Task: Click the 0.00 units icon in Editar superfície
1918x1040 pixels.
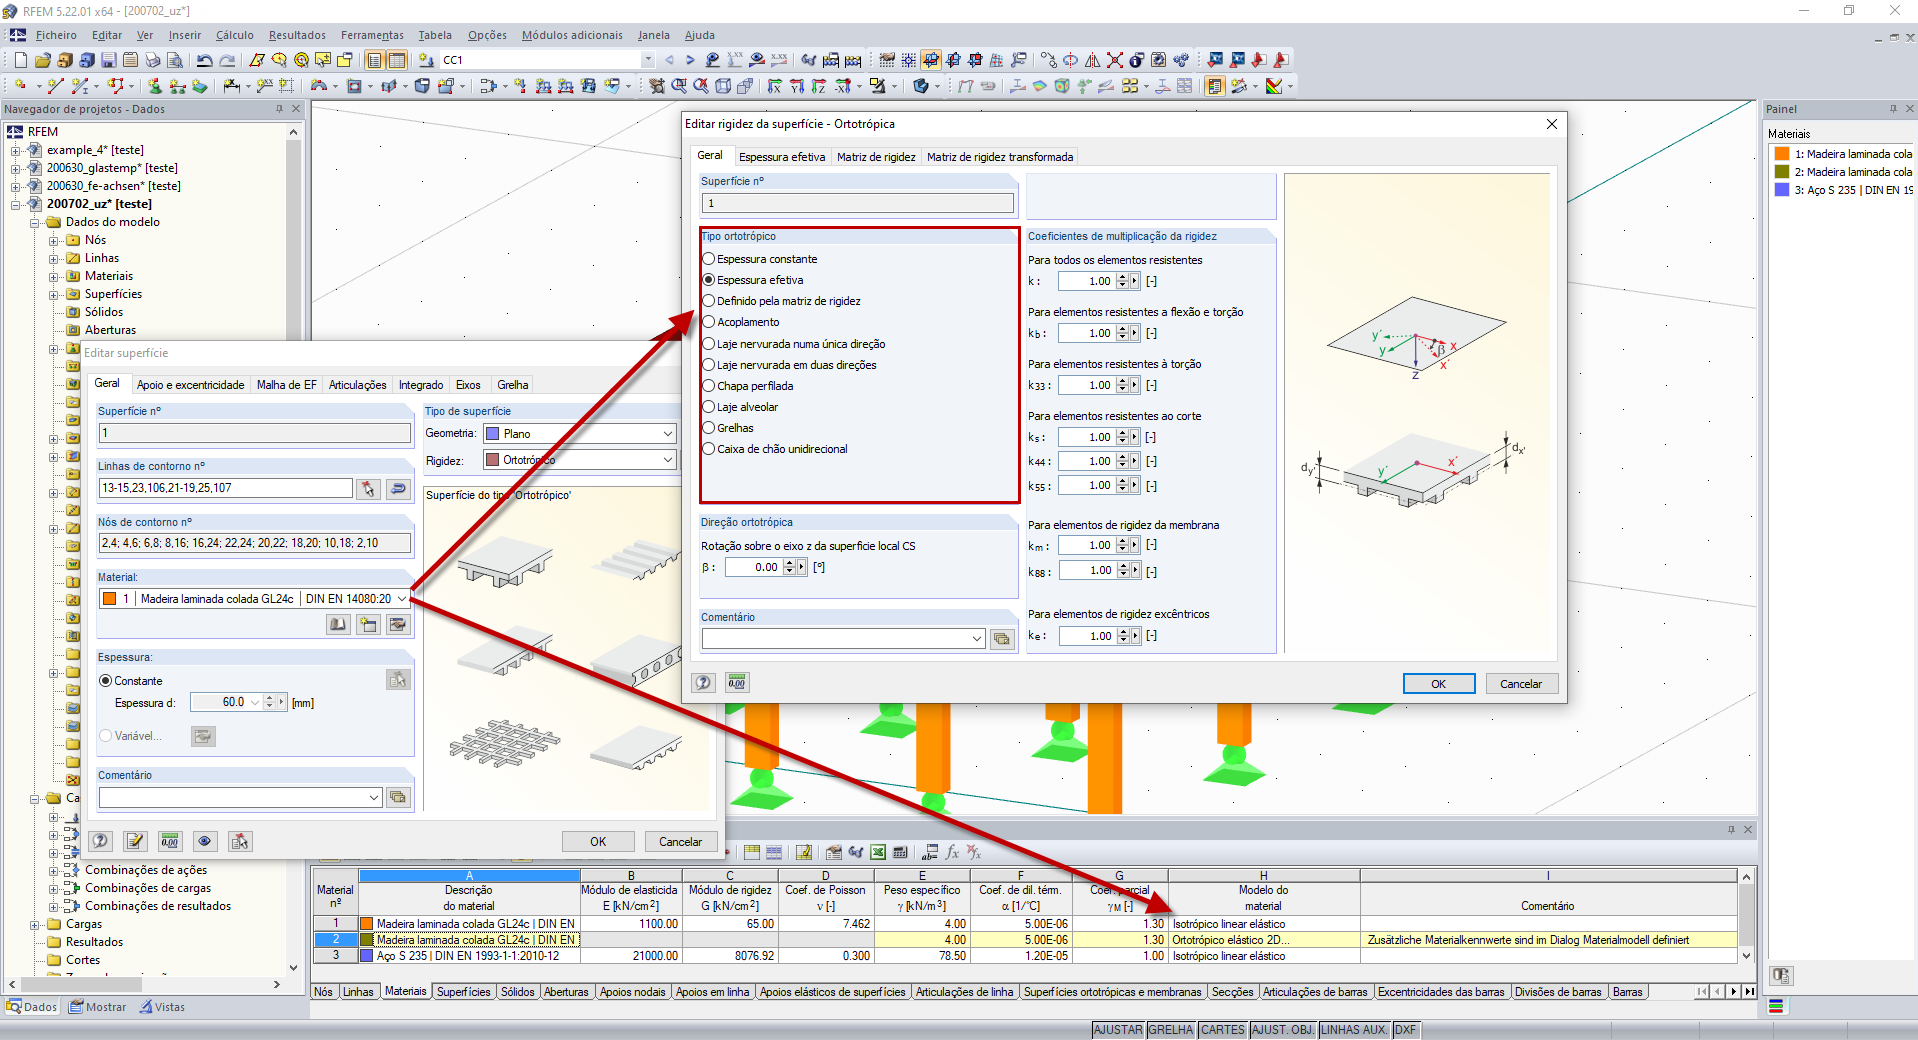Action: point(170,841)
